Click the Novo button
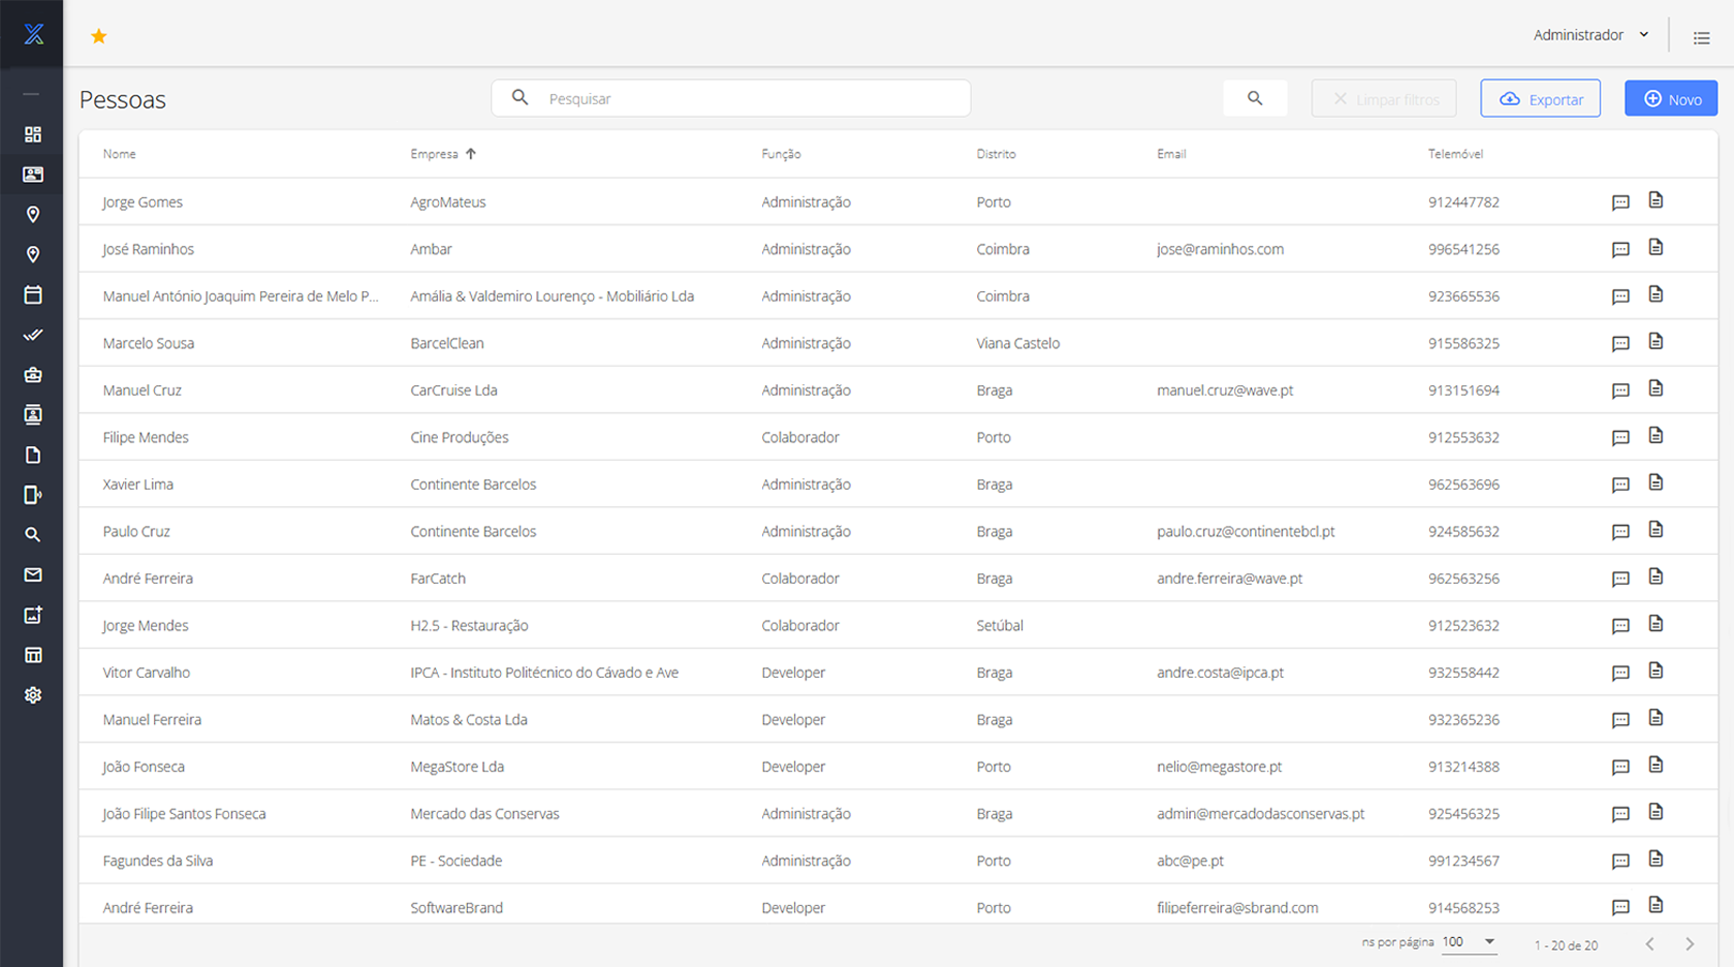1734x967 pixels. click(x=1670, y=99)
